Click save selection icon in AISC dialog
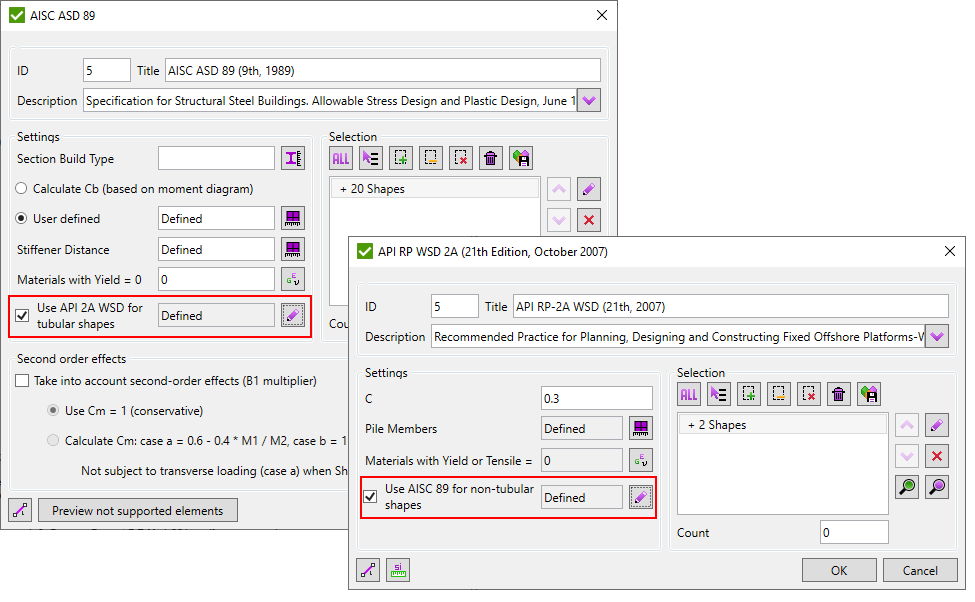 tap(520, 158)
